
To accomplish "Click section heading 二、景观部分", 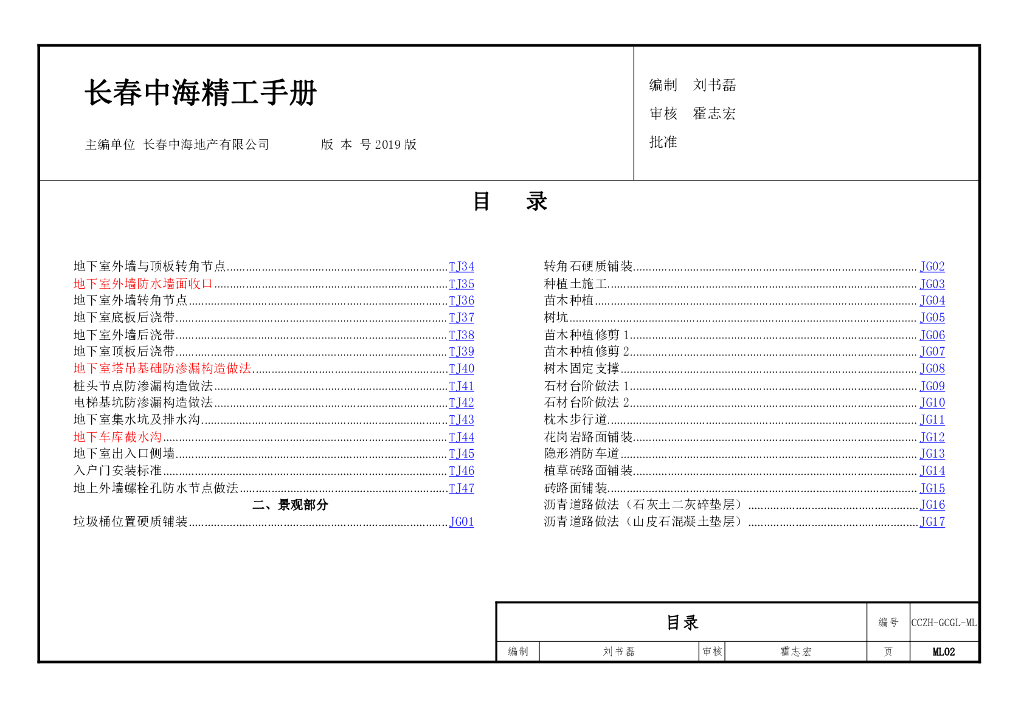I will [290, 505].
